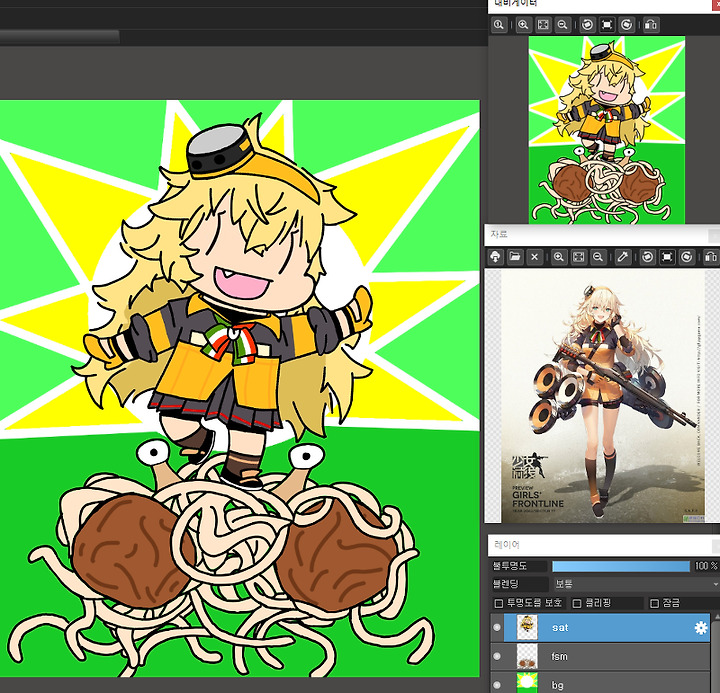Click the fsm layer thumbnail
Viewport: 720px width, 693px height.
(527, 656)
